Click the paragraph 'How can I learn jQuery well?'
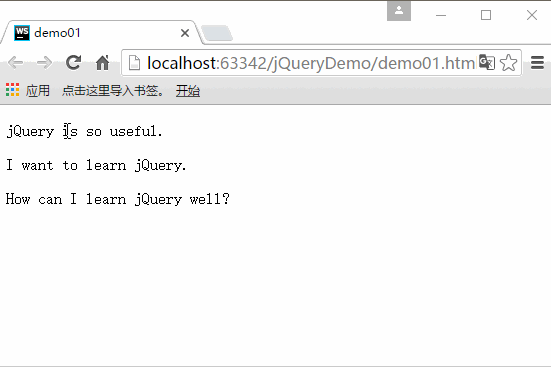 click(118, 199)
